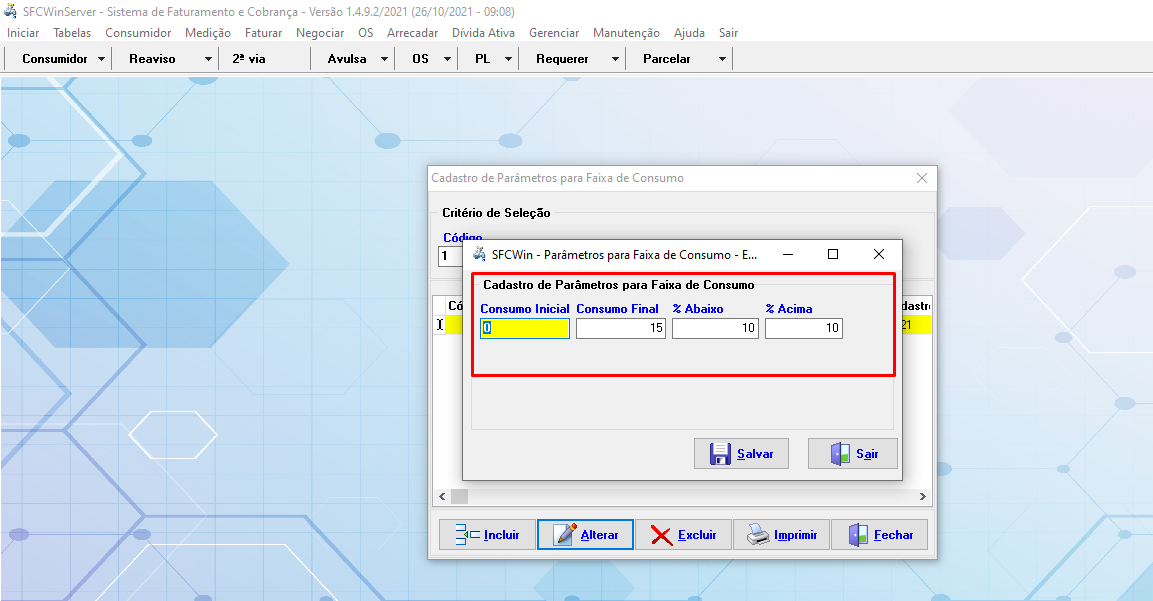Viewport: 1153px width, 601px height.
Task: Click the 2ª via toolbar button
Action: coord(249,59)
